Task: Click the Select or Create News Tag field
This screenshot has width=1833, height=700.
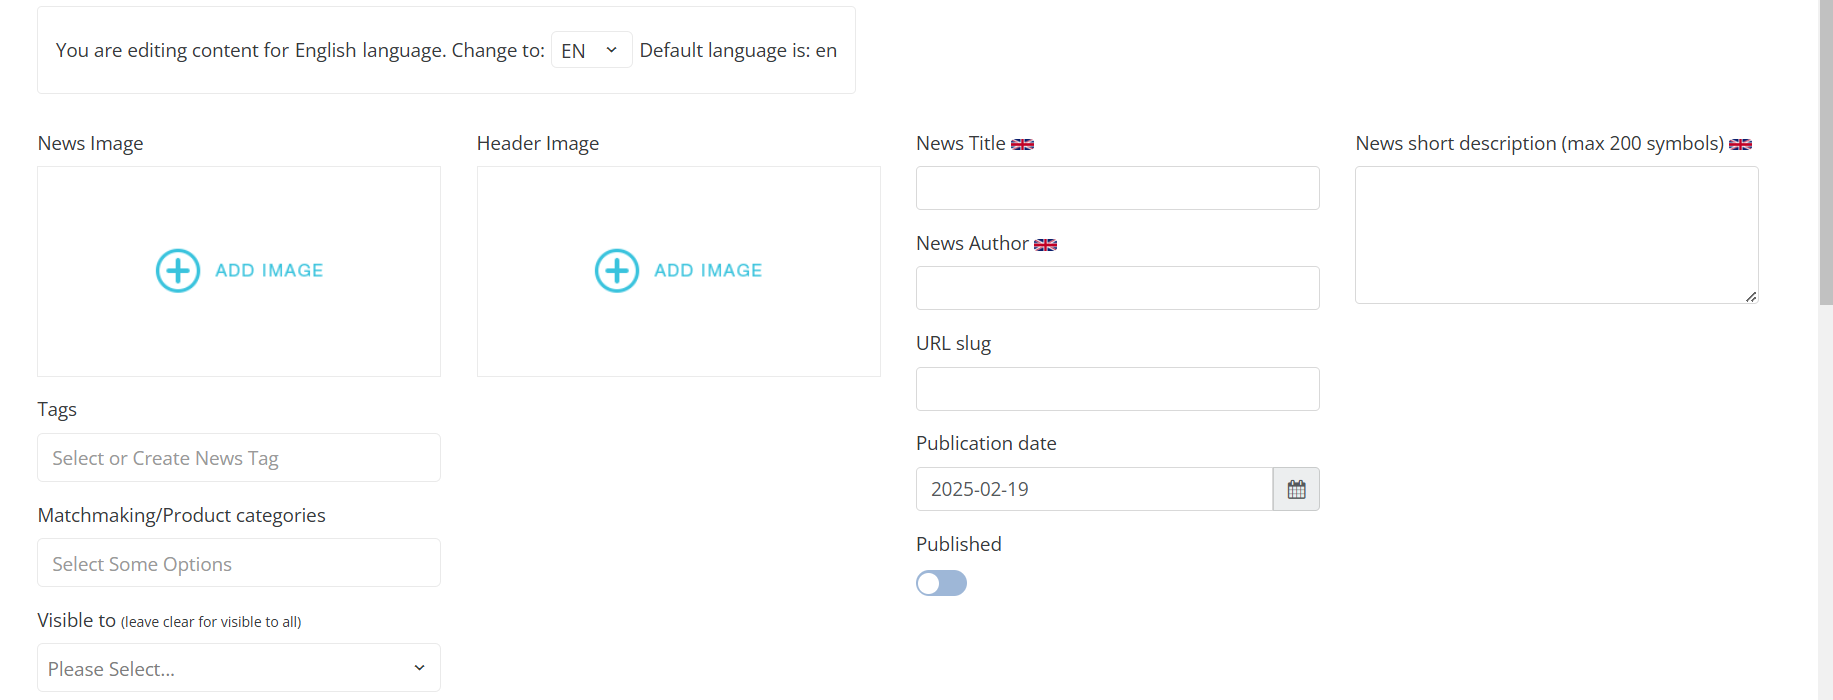Action: pos(238,458)
